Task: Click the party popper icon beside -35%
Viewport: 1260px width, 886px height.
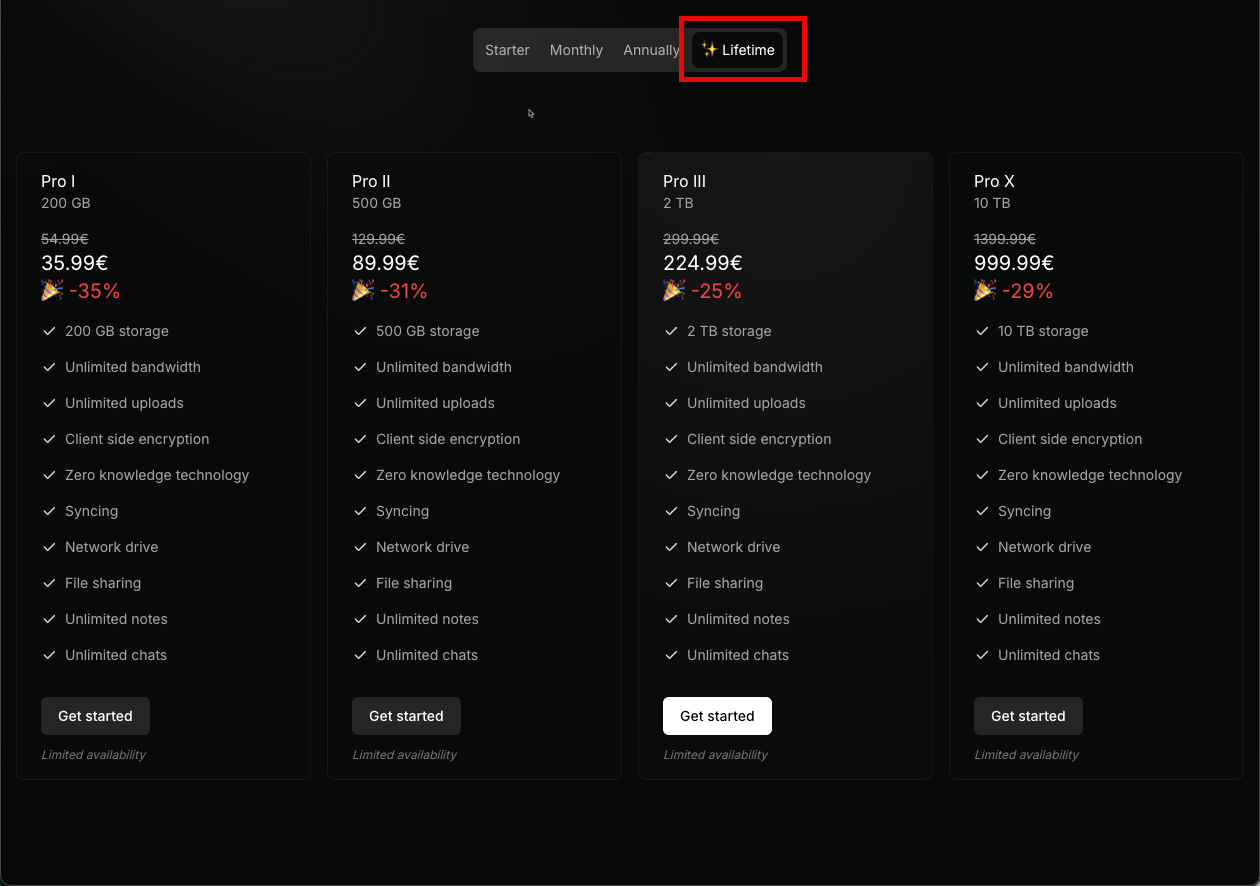Action: tap(52, 291)
